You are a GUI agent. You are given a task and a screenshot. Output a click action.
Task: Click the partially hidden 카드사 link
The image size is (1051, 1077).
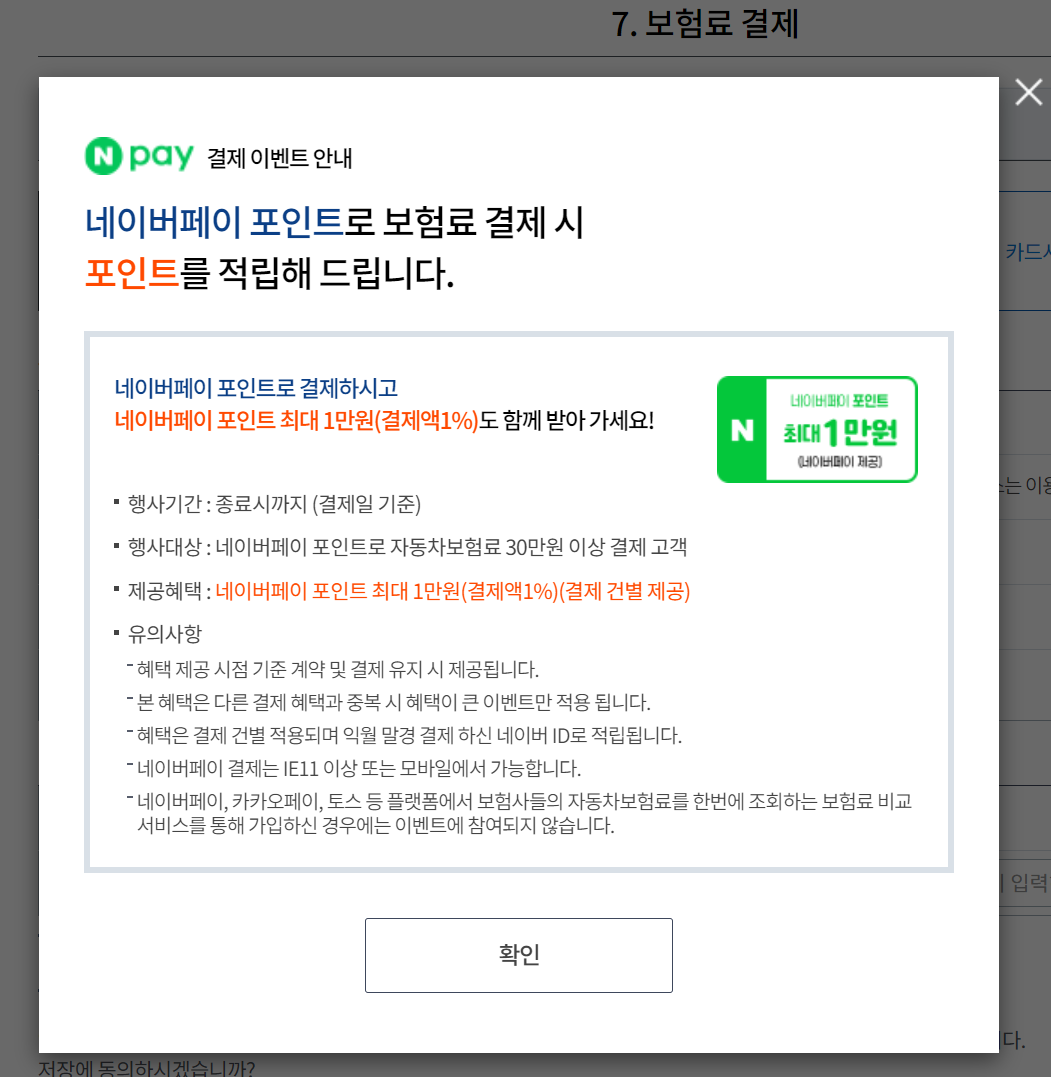tap(1028, 251)
